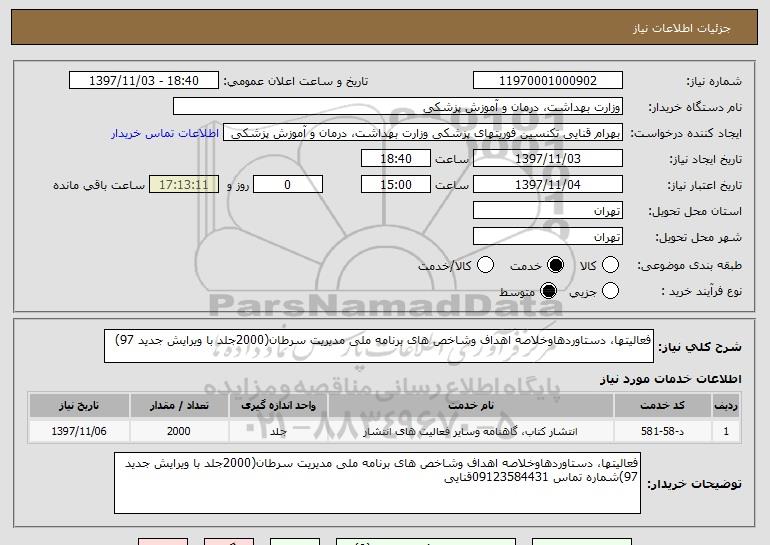Click the service name cell about book publishing
This screenshot has height=545, width=770.
point(470,431)
